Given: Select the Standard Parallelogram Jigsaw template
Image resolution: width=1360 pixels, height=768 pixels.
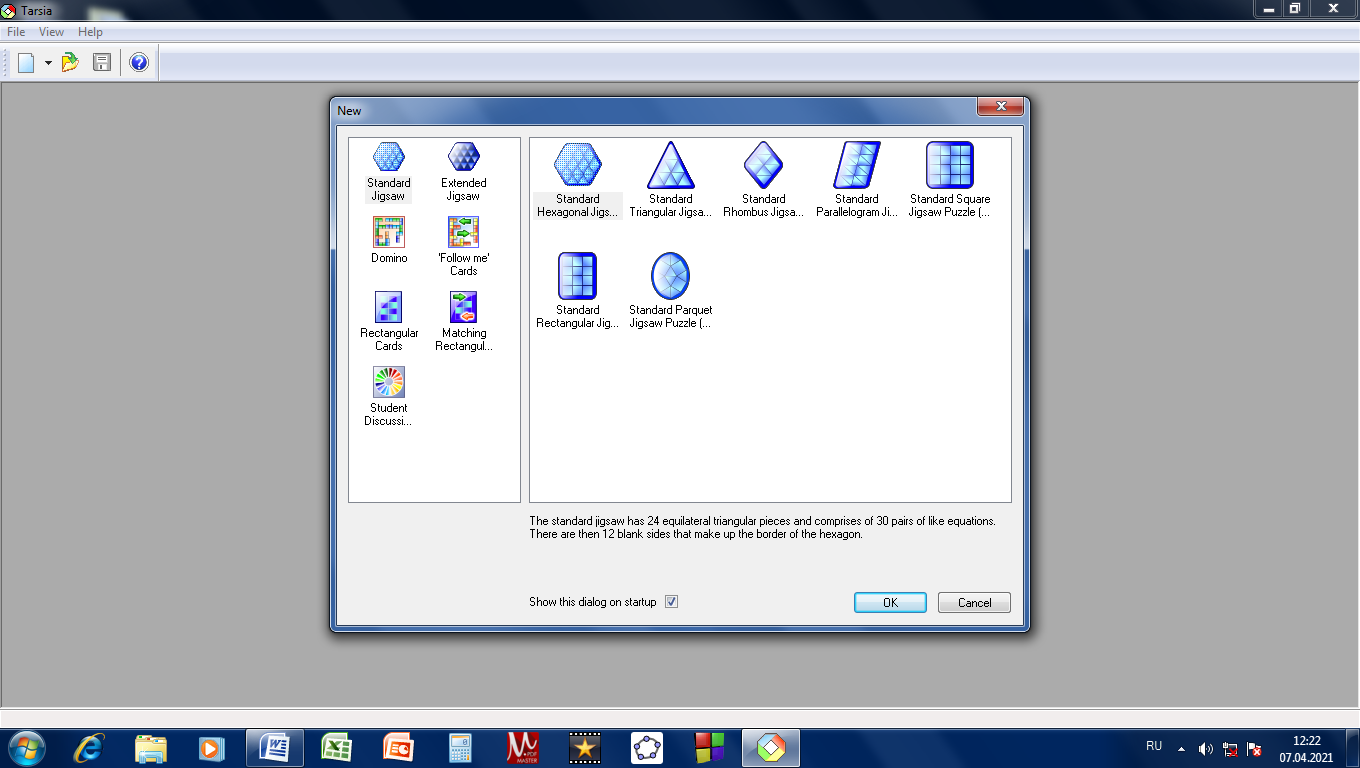Looking at the screenshot, I should [x=857, y=165].
